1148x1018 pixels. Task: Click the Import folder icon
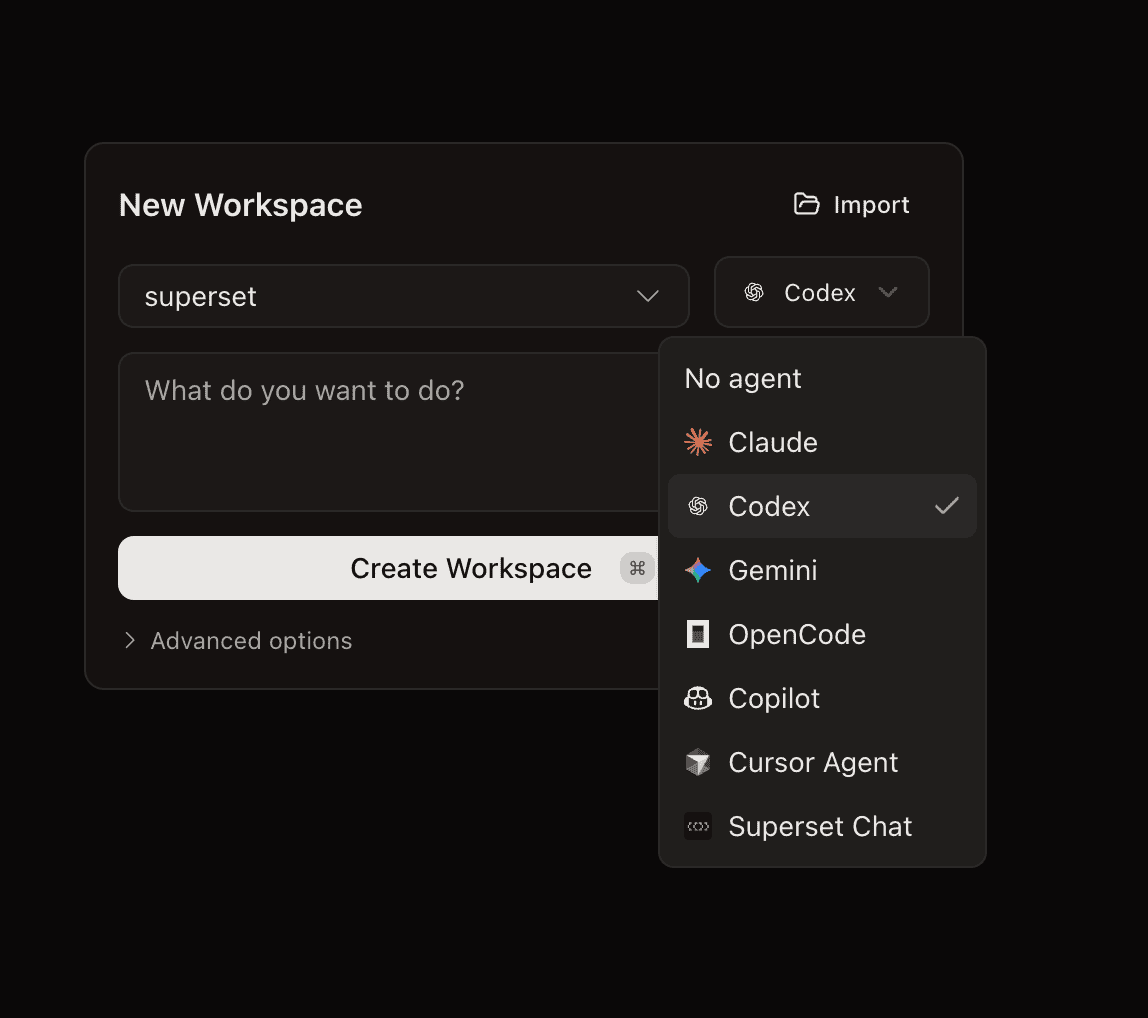(806, 204)
